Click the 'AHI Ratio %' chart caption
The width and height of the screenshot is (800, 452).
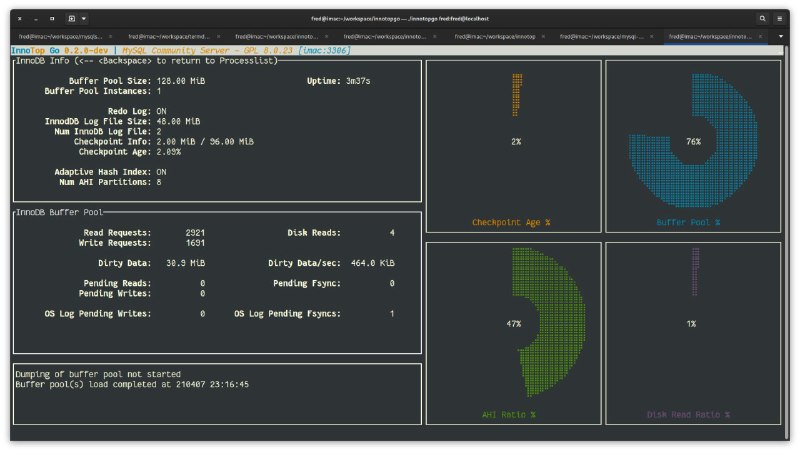pyautogui.click(x=509, y=414)
